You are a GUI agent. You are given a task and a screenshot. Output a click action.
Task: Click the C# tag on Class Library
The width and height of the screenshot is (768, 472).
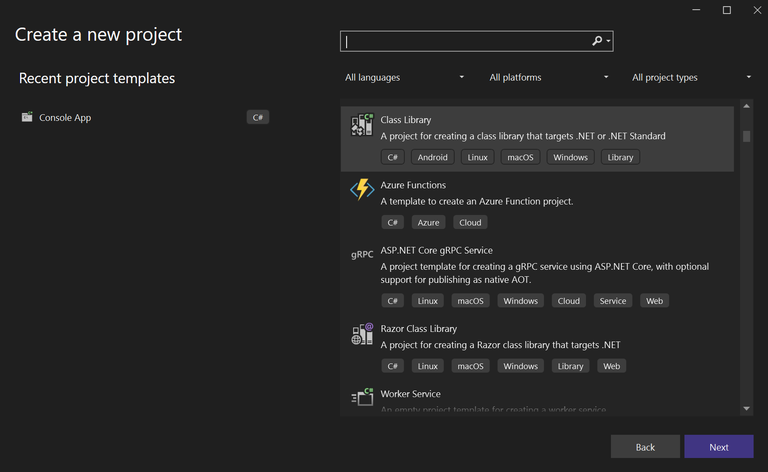point(392,157)
